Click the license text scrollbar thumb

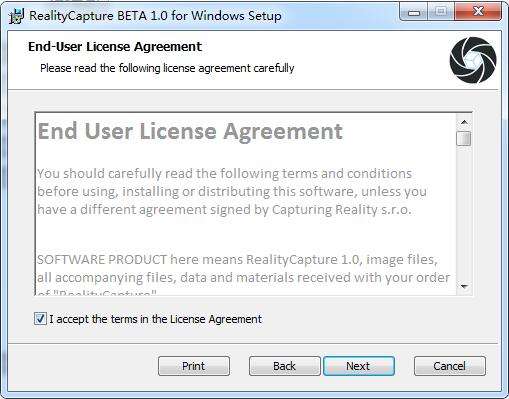[464, 139]
